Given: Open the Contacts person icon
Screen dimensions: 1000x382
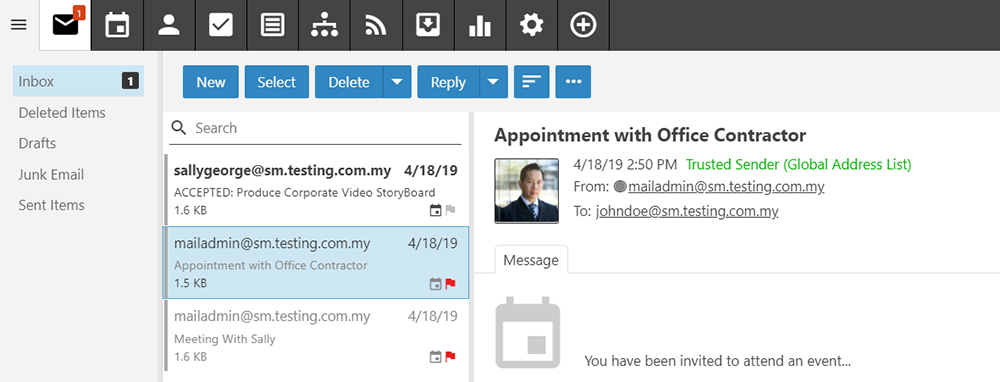Looking at the screenshot, I should click(169, 26).
